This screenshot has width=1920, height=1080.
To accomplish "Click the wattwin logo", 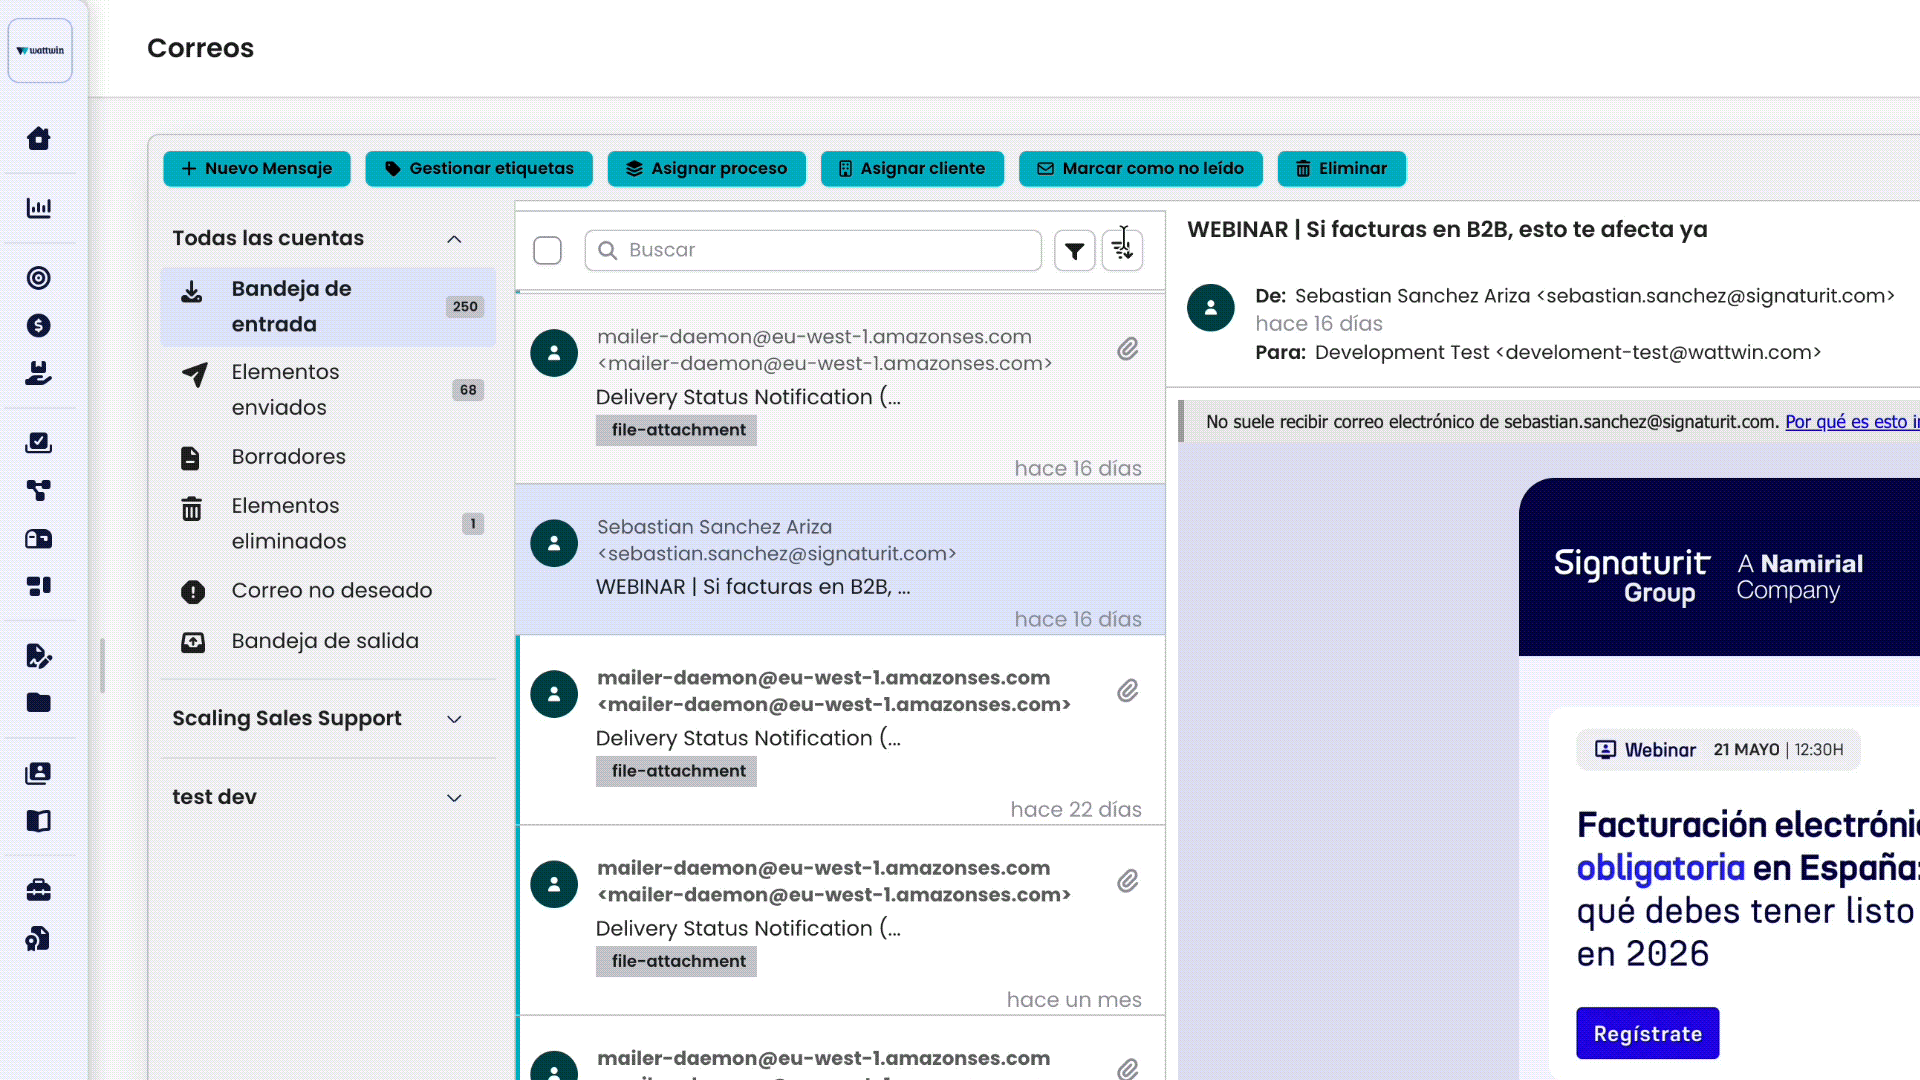I will point(40,50).
